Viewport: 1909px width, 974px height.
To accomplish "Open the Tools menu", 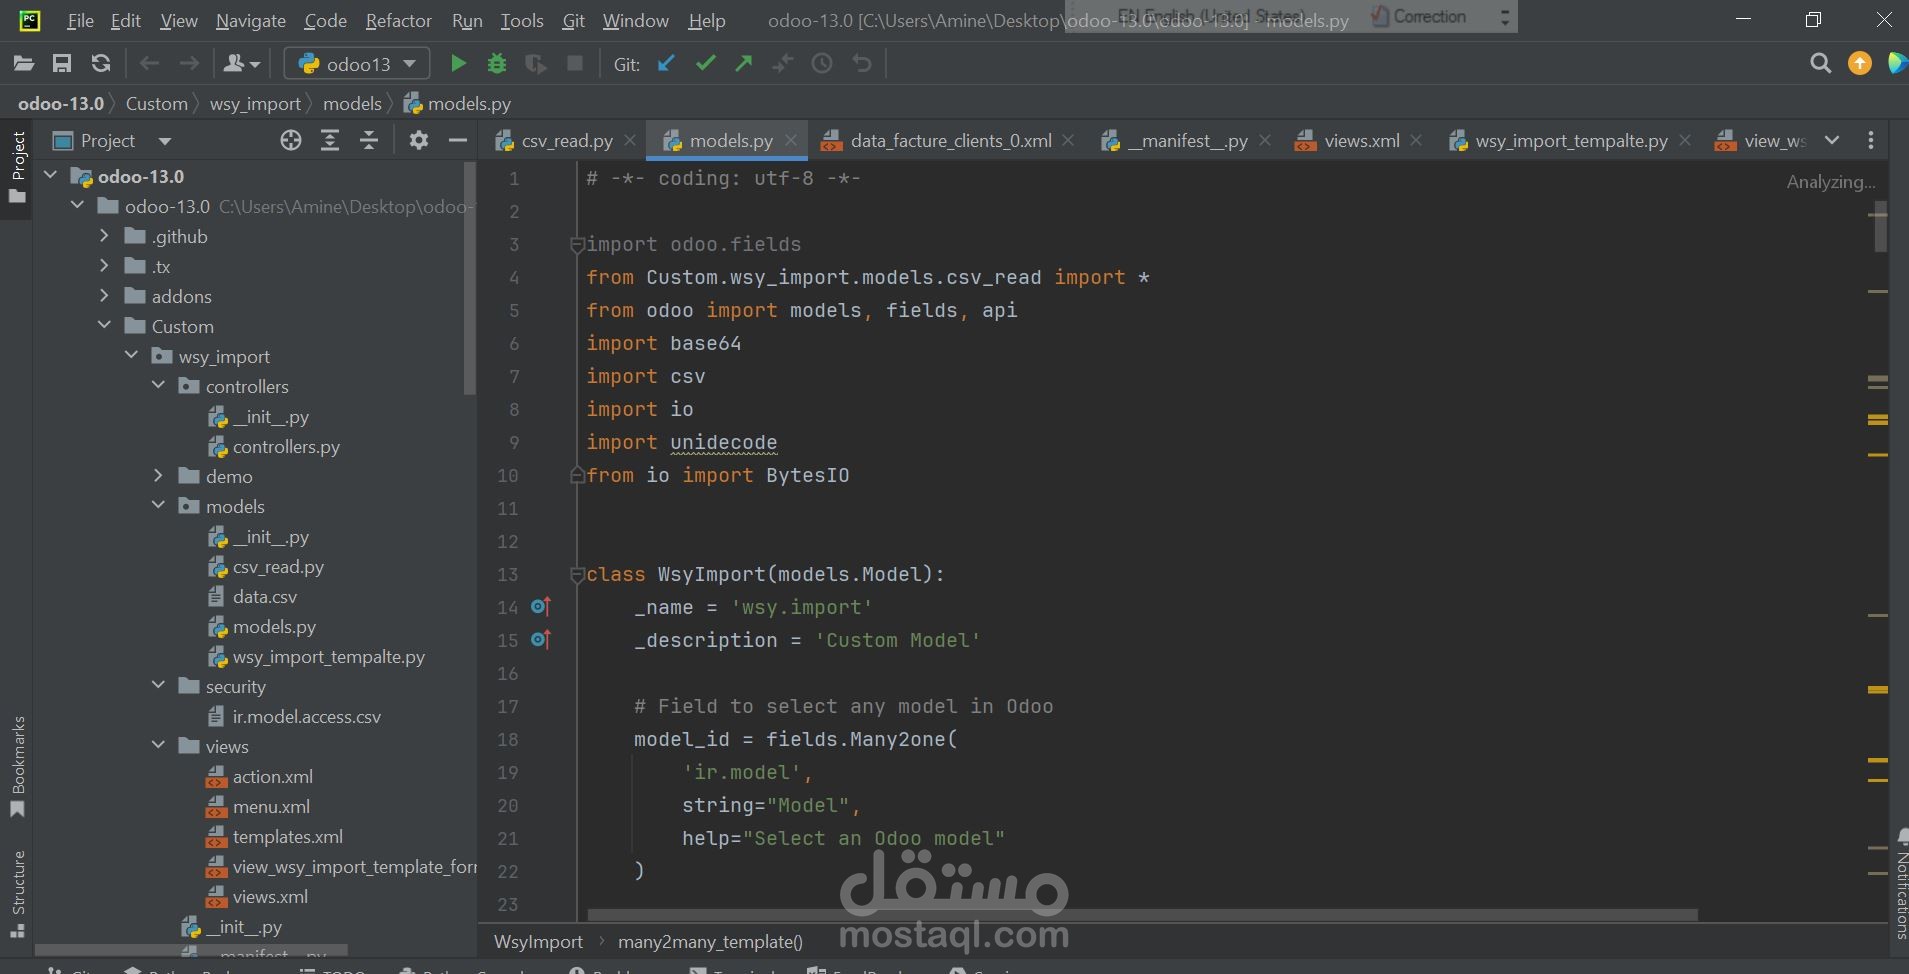I will point(522,20).
